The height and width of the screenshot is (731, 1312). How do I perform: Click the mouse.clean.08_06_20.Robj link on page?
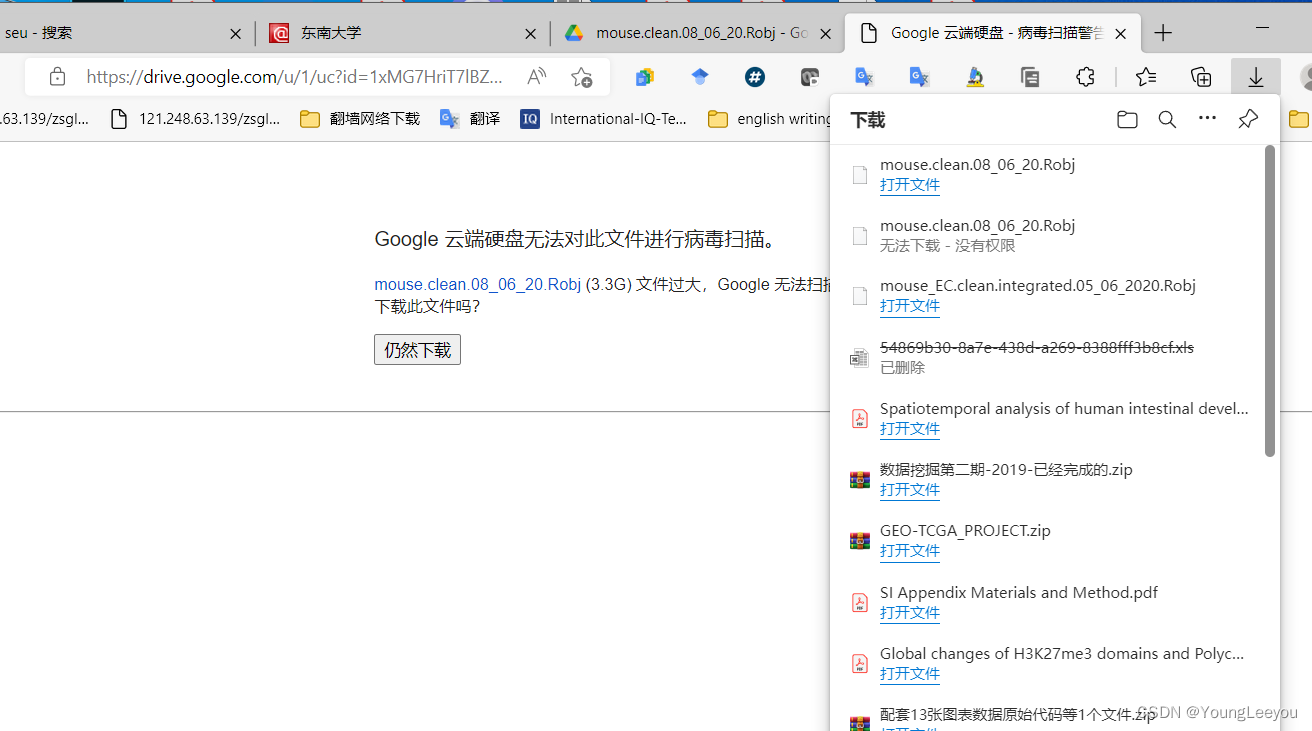(x=477, y=284)
